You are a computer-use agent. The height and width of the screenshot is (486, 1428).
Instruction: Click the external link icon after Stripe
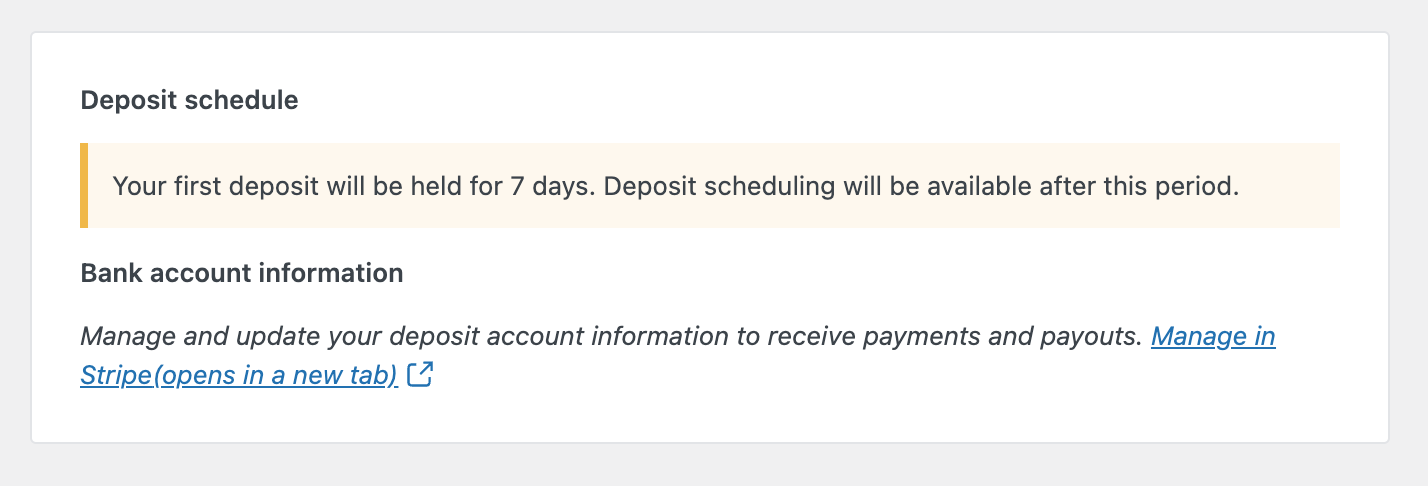point(421,375)
